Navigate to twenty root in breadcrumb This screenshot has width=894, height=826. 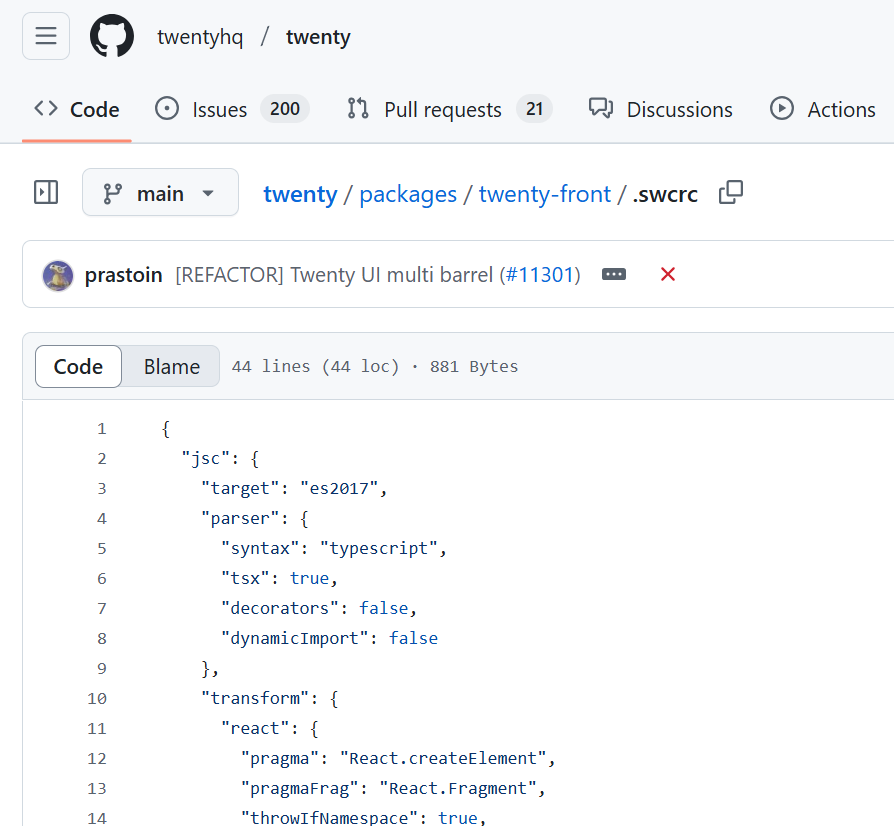(300, 194)
